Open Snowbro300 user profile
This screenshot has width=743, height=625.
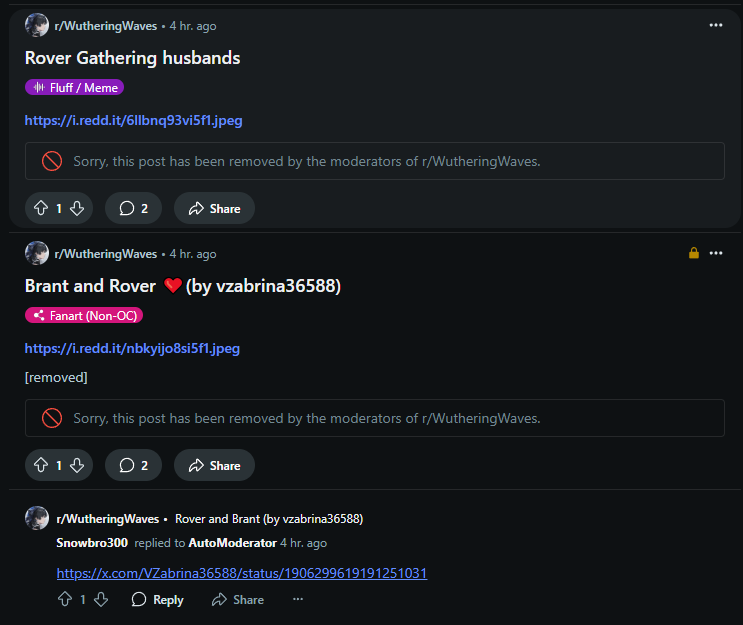(92, 543)
